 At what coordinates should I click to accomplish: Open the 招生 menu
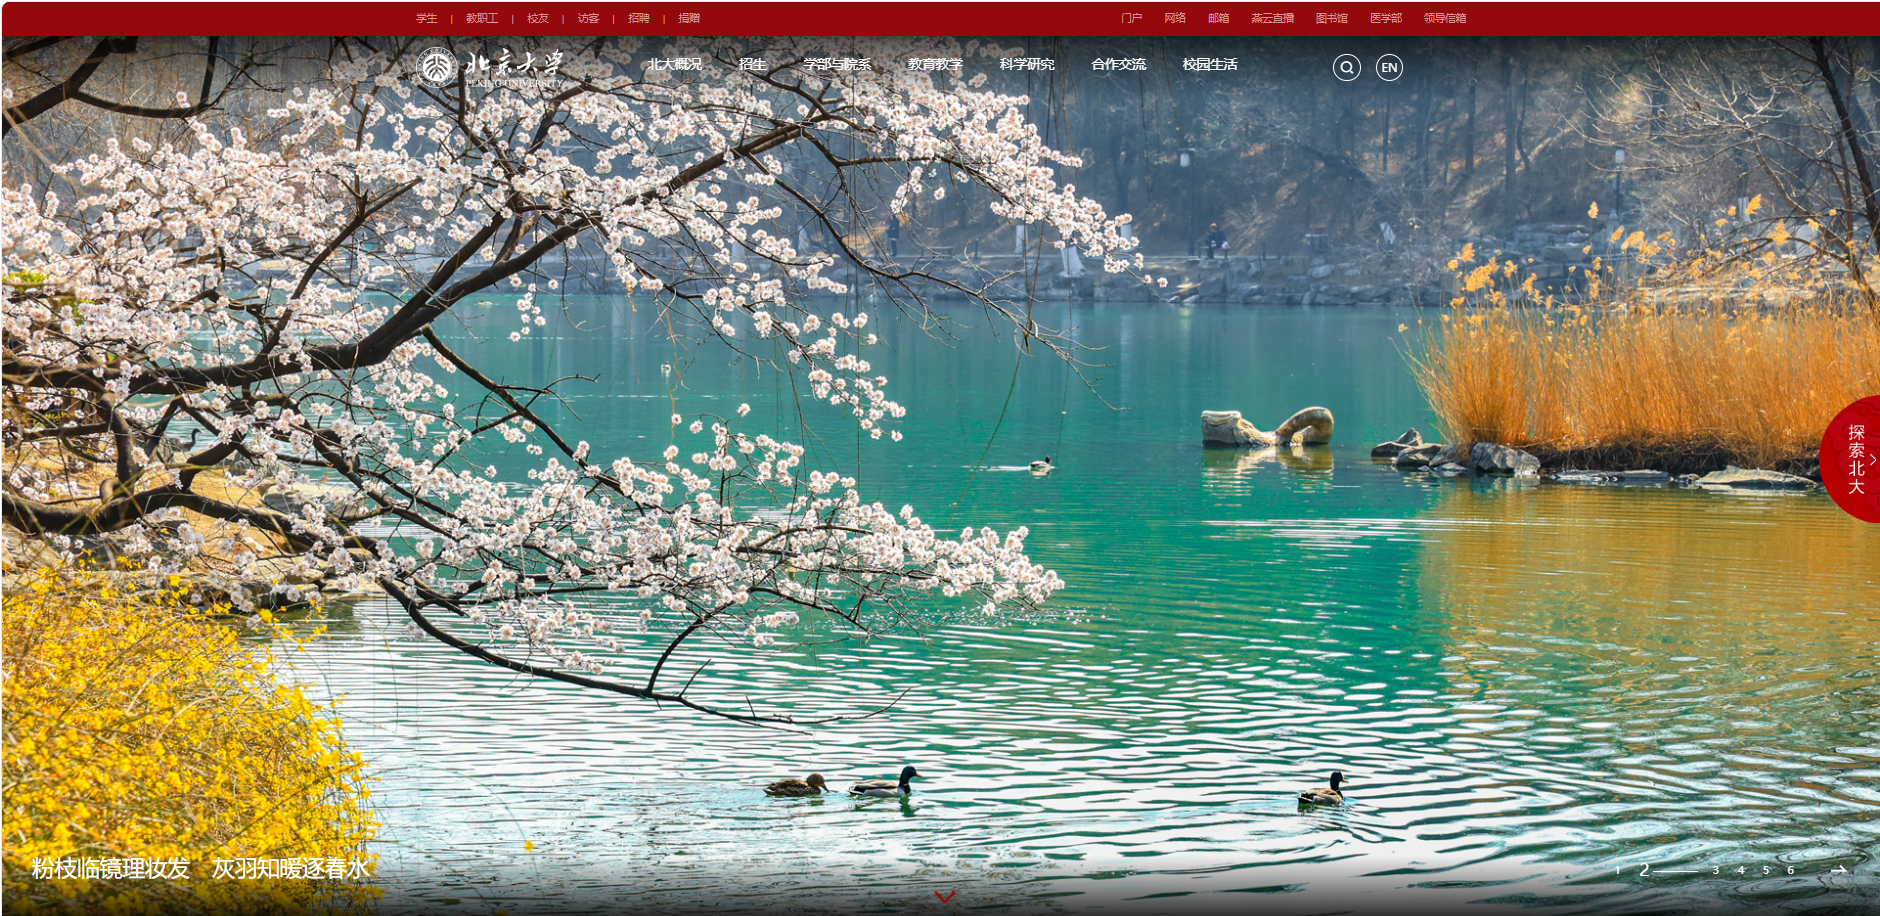[752, 64]
